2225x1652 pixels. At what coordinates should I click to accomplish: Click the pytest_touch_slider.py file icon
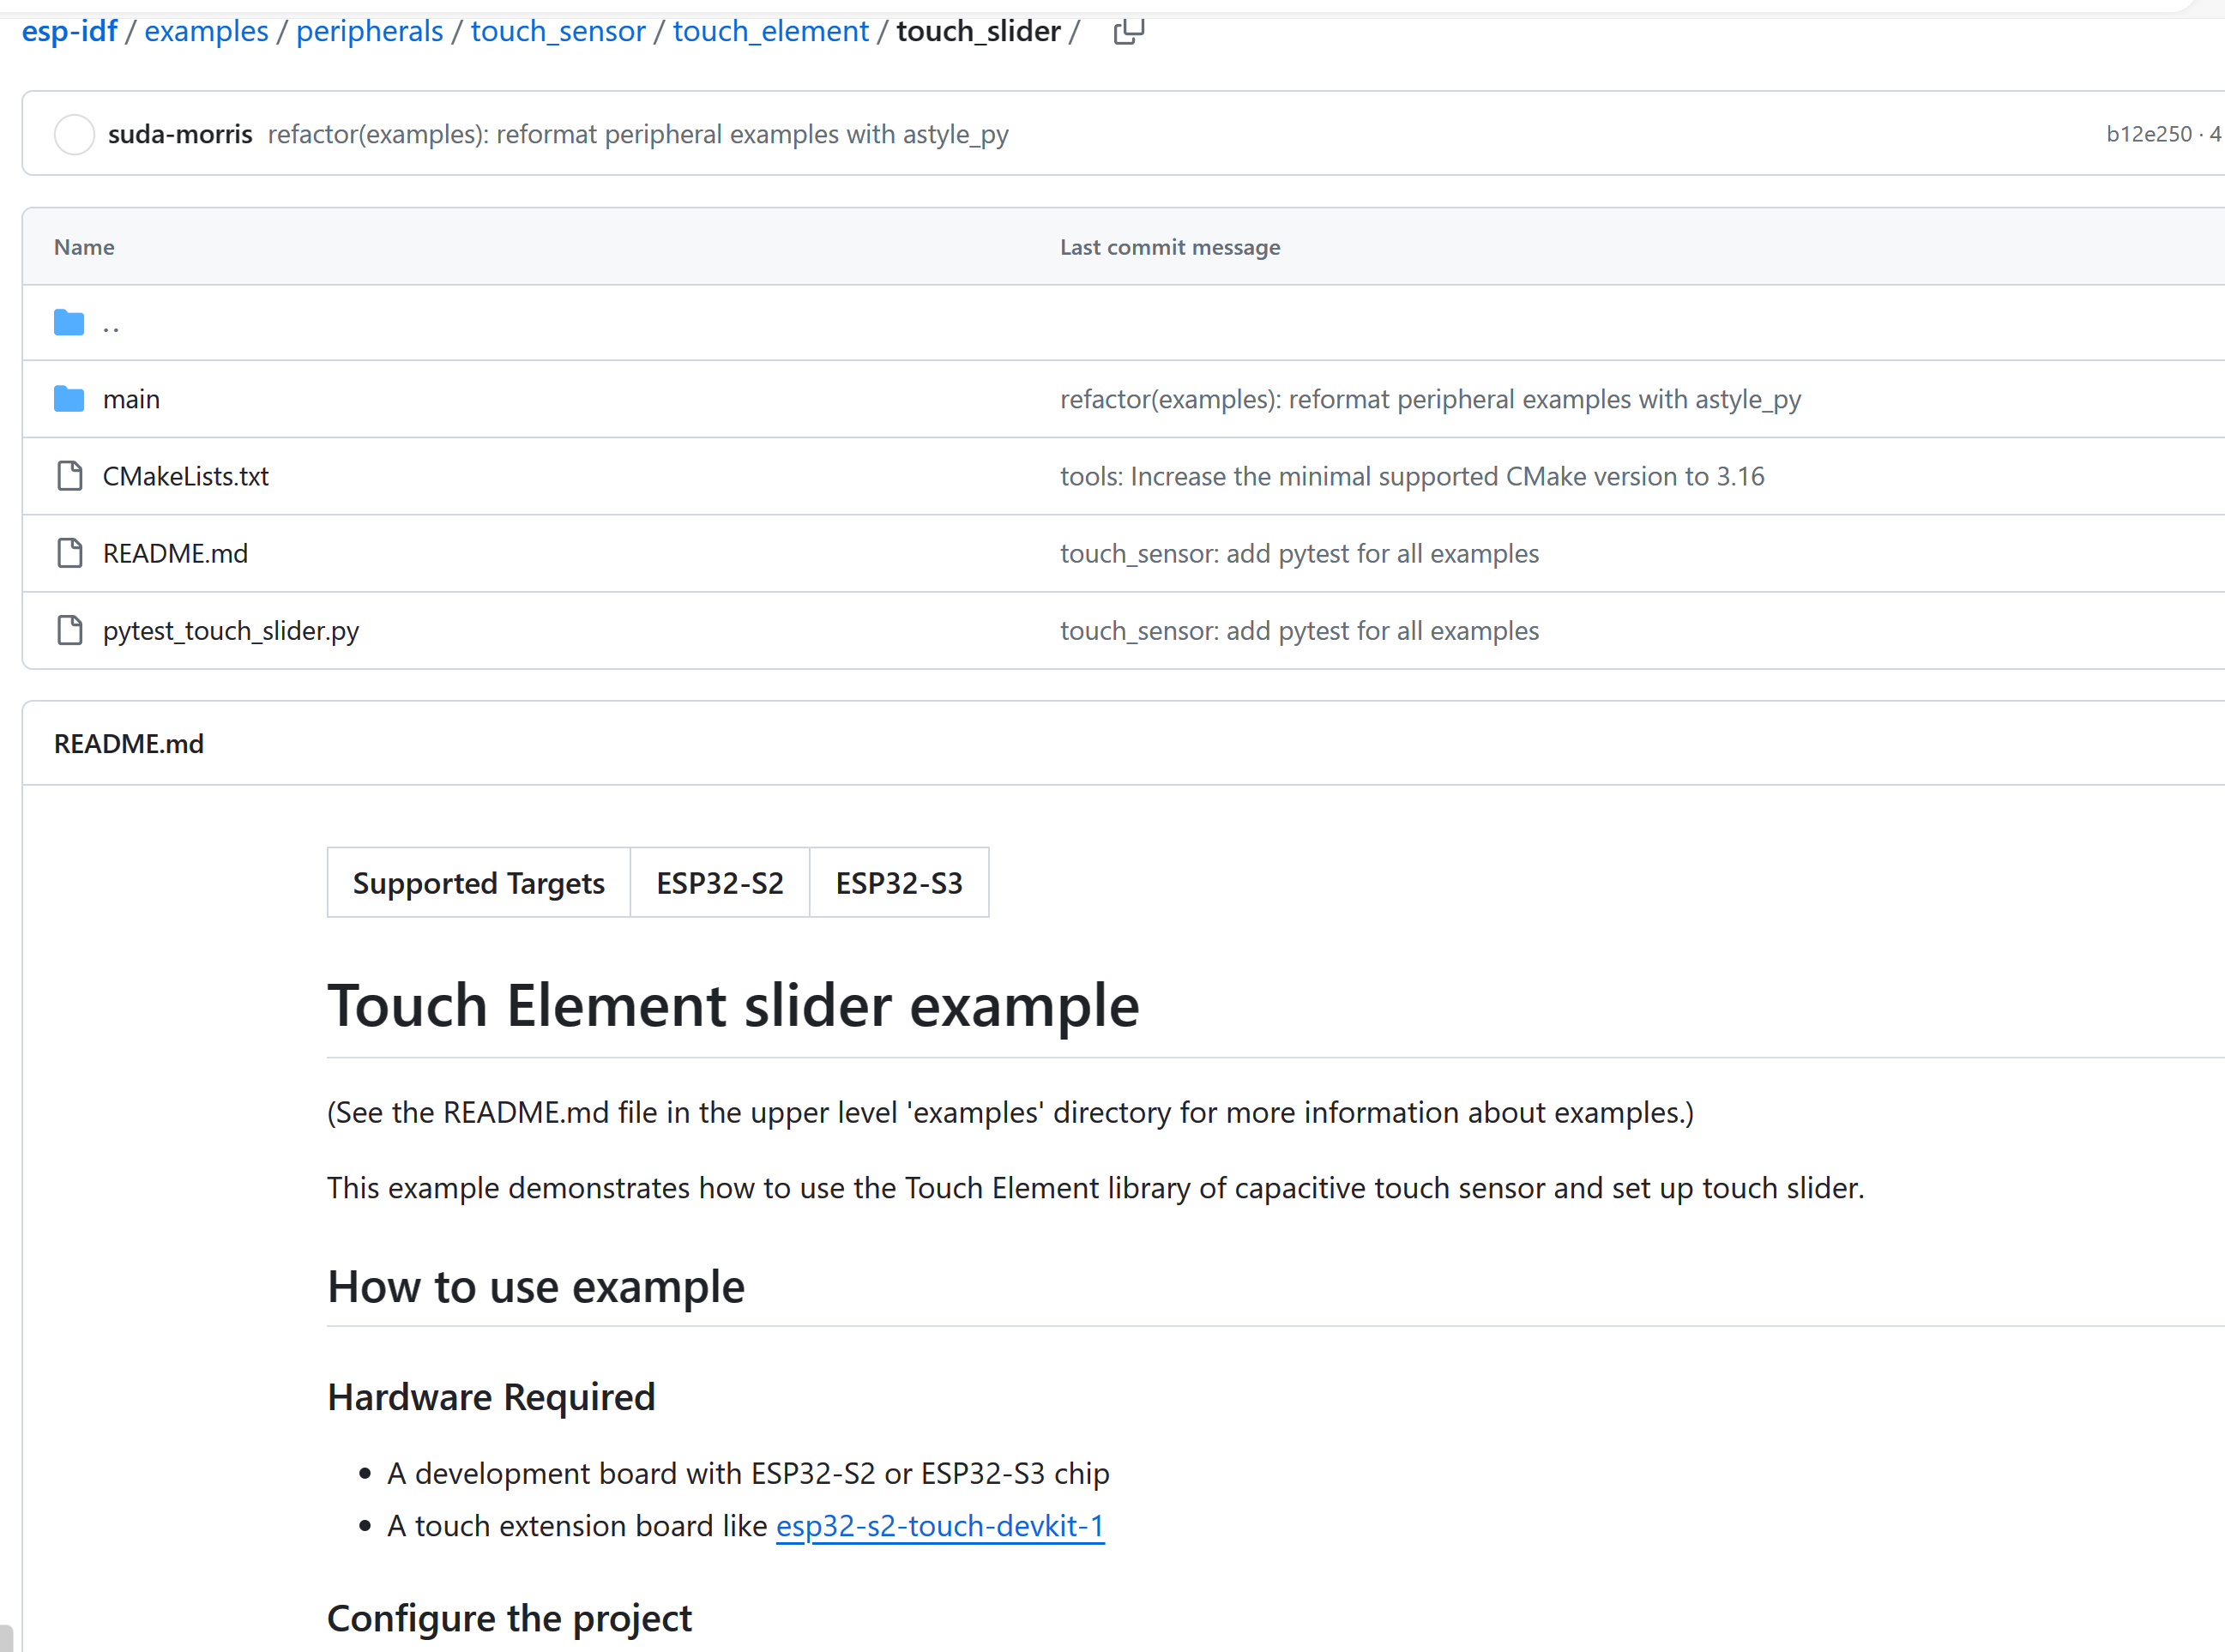pos(69,631)
